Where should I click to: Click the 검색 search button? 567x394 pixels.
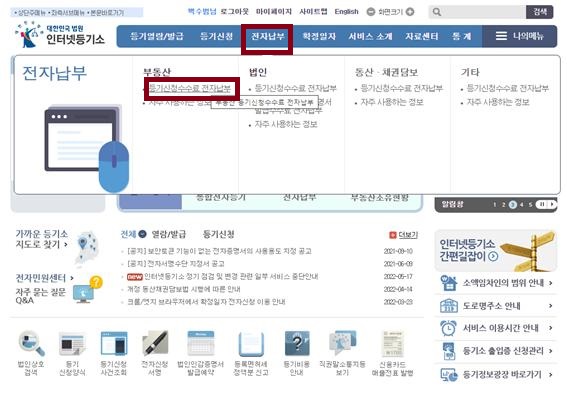click(x=540, y=12)
